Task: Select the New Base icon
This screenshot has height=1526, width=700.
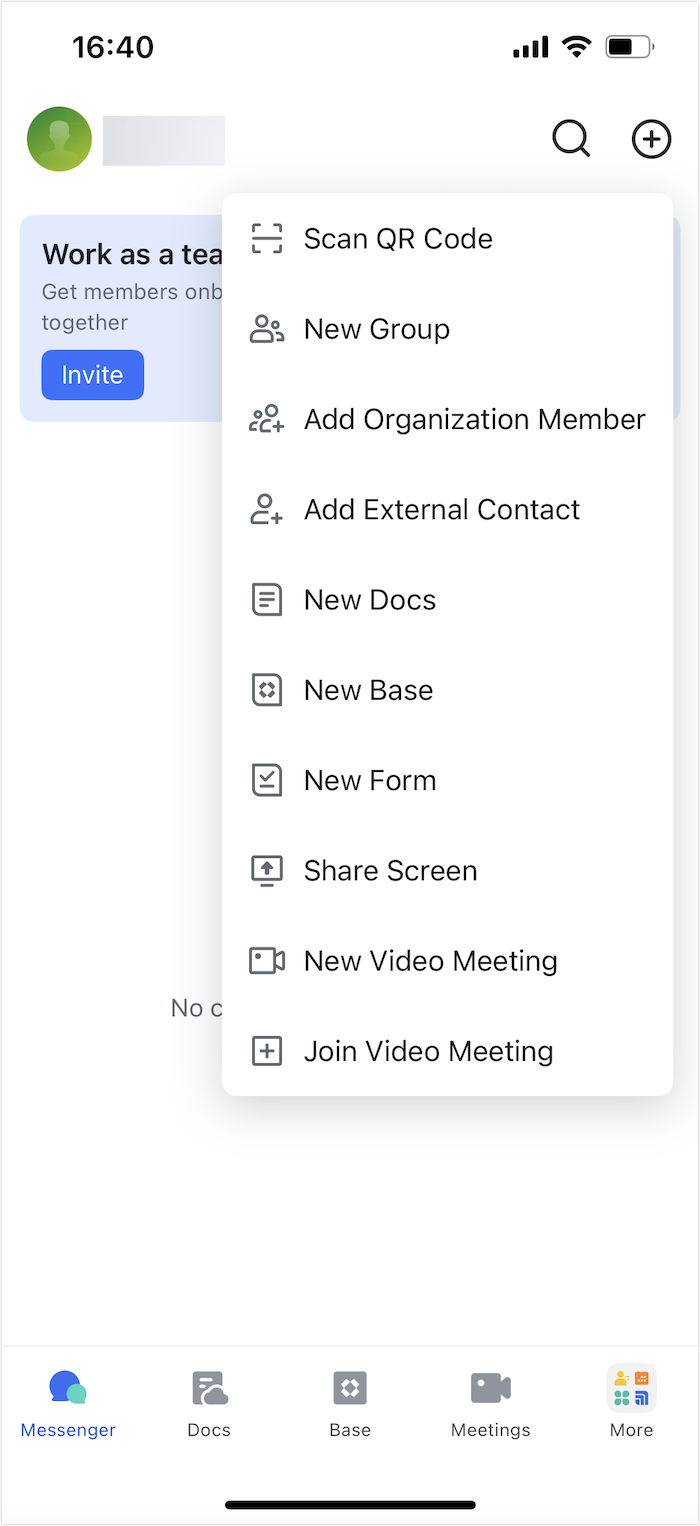Action: coord(266,689)
